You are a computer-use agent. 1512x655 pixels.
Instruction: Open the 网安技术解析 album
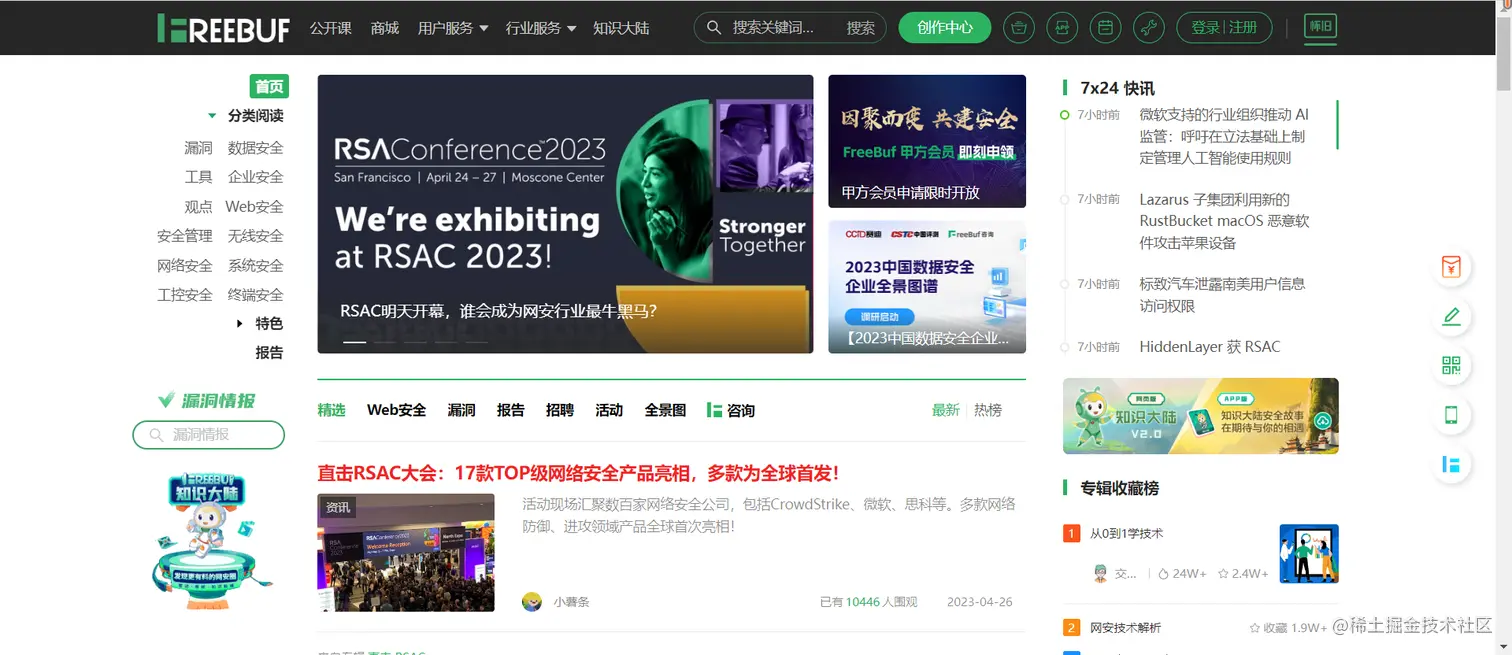tap(1126, 628)
